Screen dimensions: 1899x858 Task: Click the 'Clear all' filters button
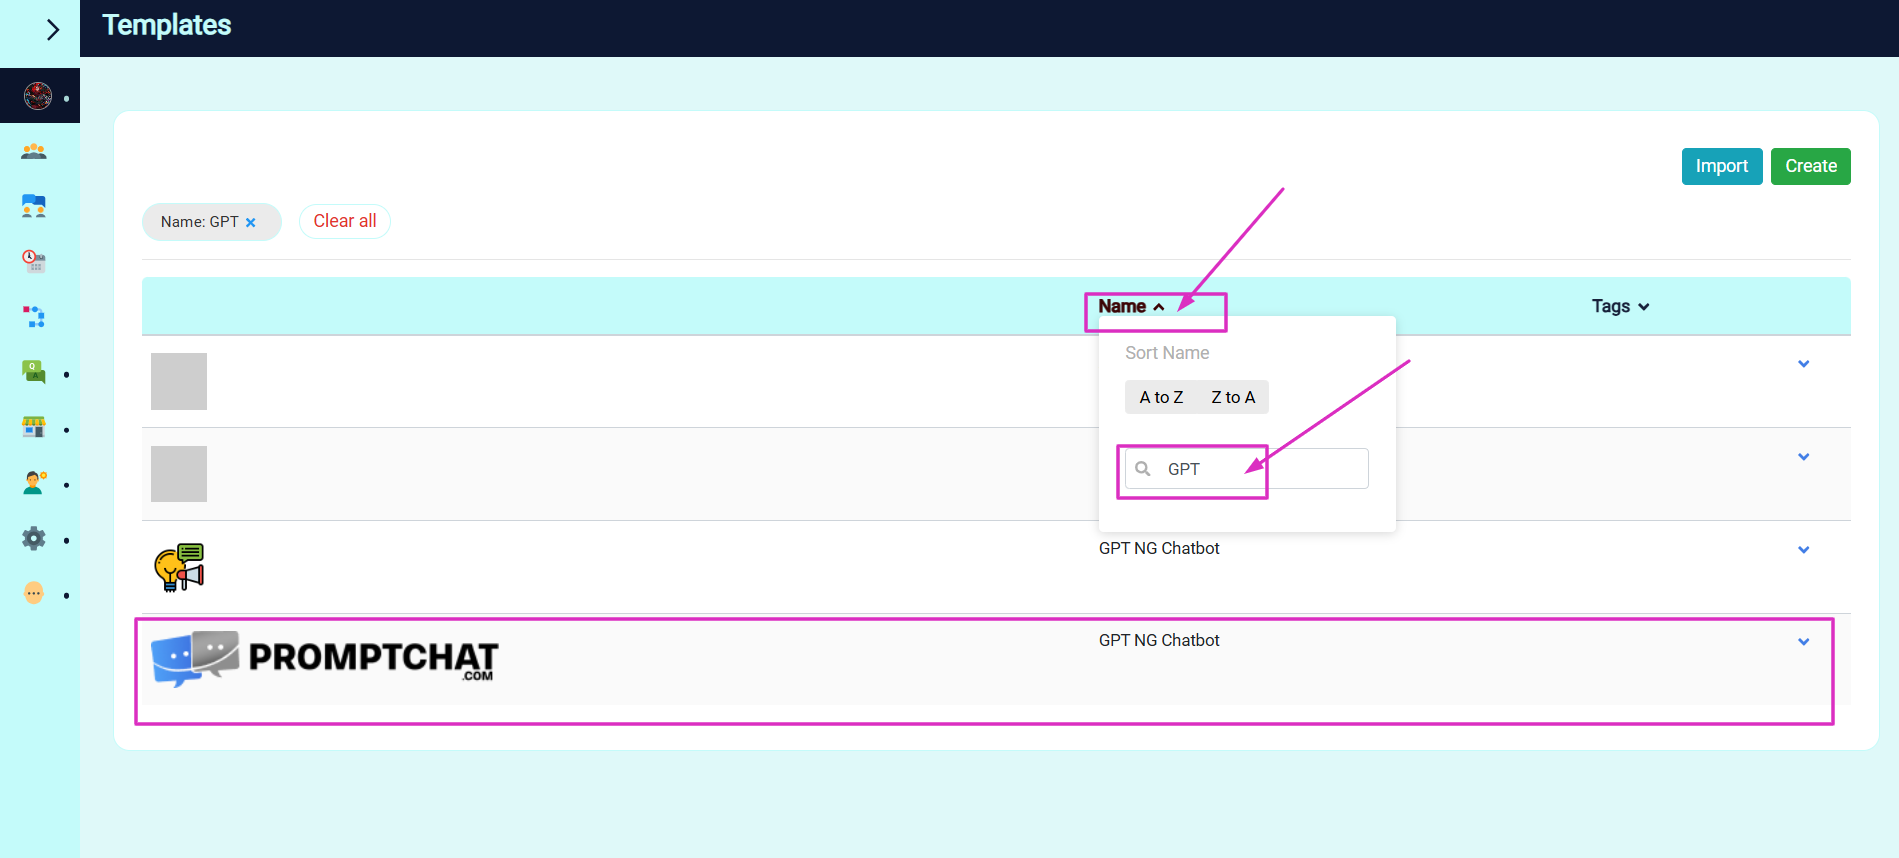pyautogui.click(x=345, y=221)
